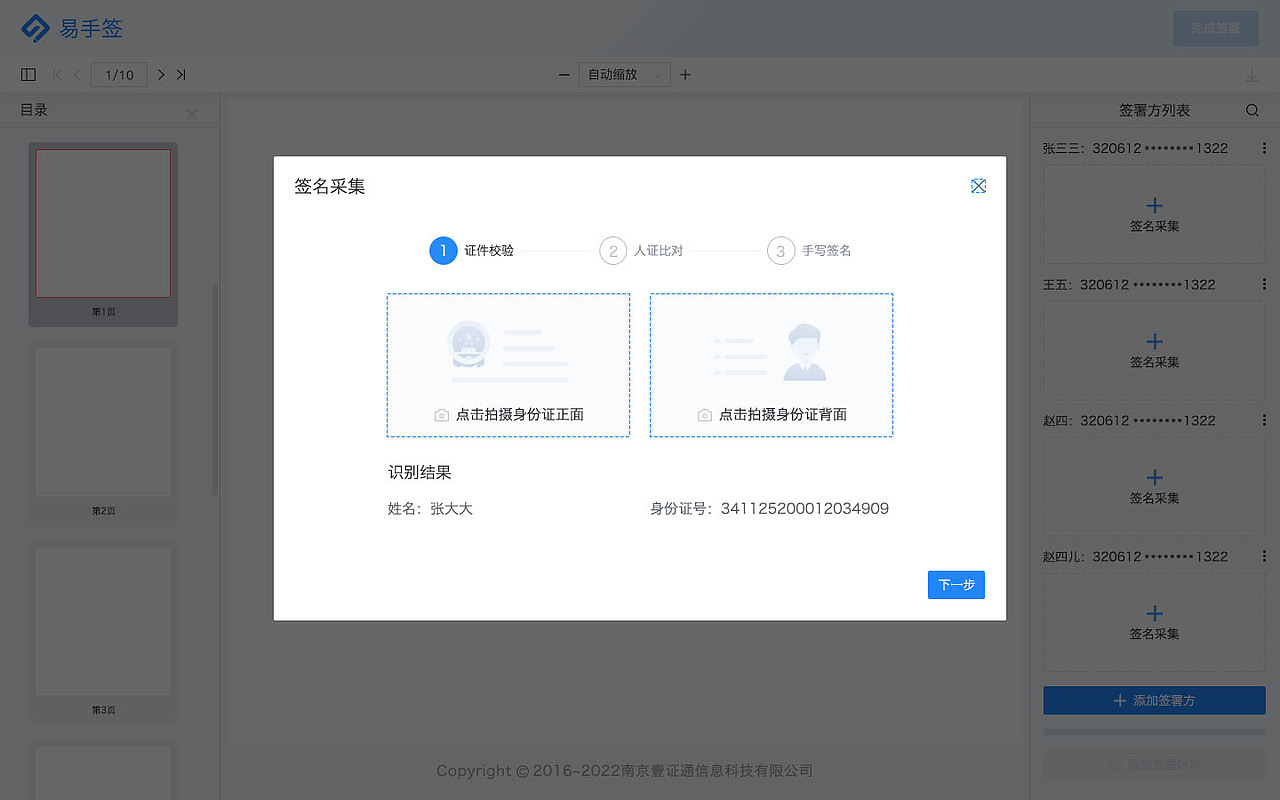Click the download icon at top right
1280x800 pixels.
click(1251, 74)
